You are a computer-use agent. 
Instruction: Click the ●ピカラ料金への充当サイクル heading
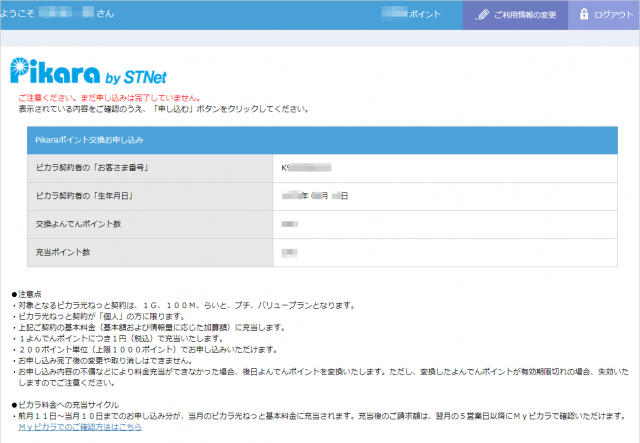click(65, 405)
